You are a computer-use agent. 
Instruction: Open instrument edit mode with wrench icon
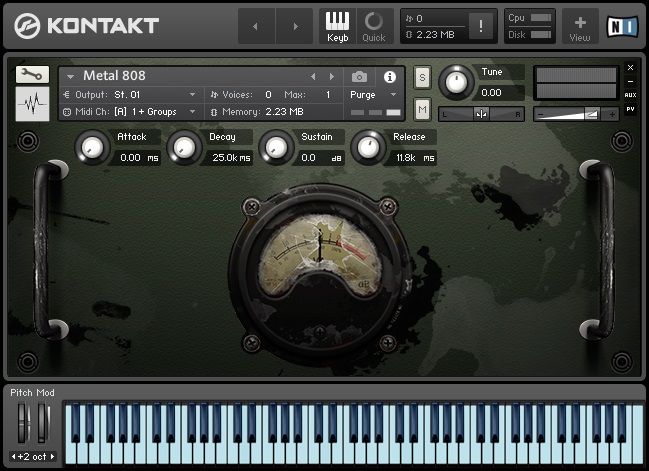tap(33, 76)
